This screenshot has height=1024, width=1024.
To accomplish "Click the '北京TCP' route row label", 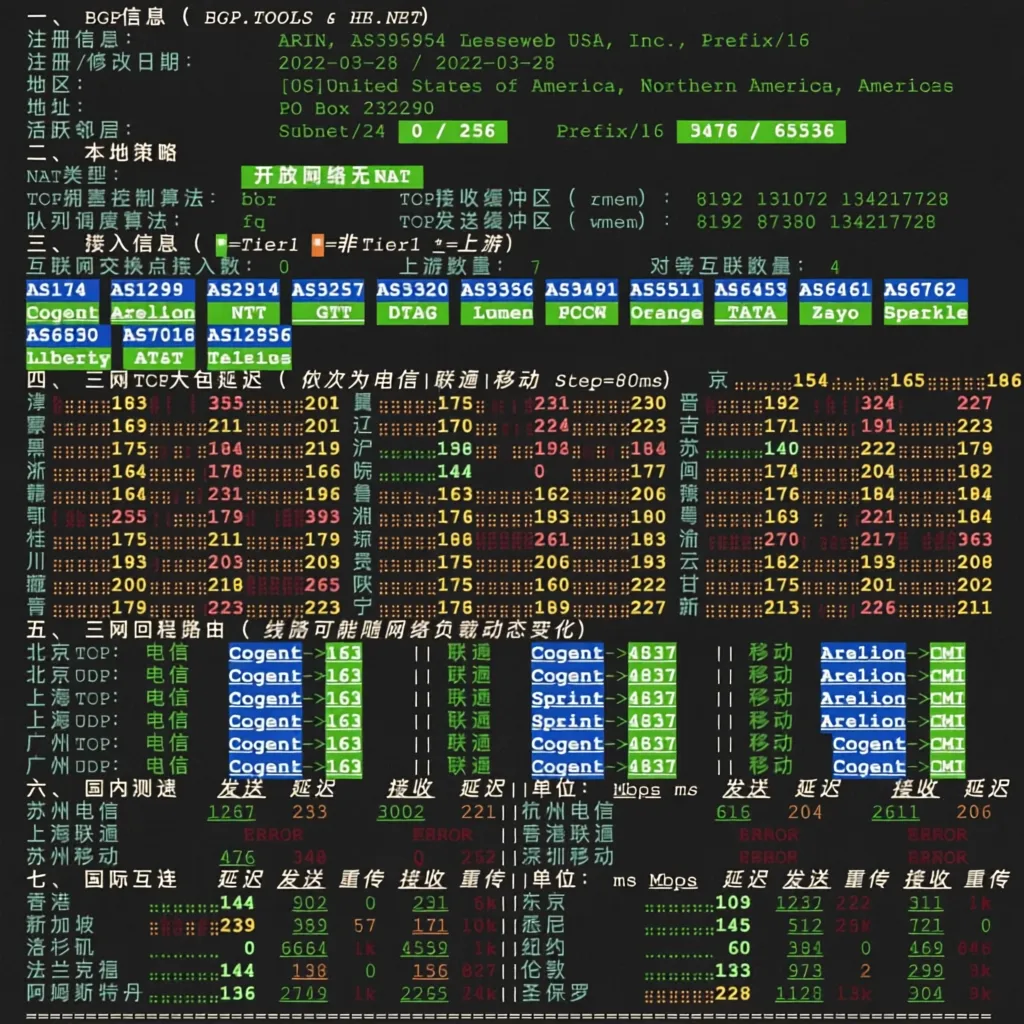I will coord(72,653).
